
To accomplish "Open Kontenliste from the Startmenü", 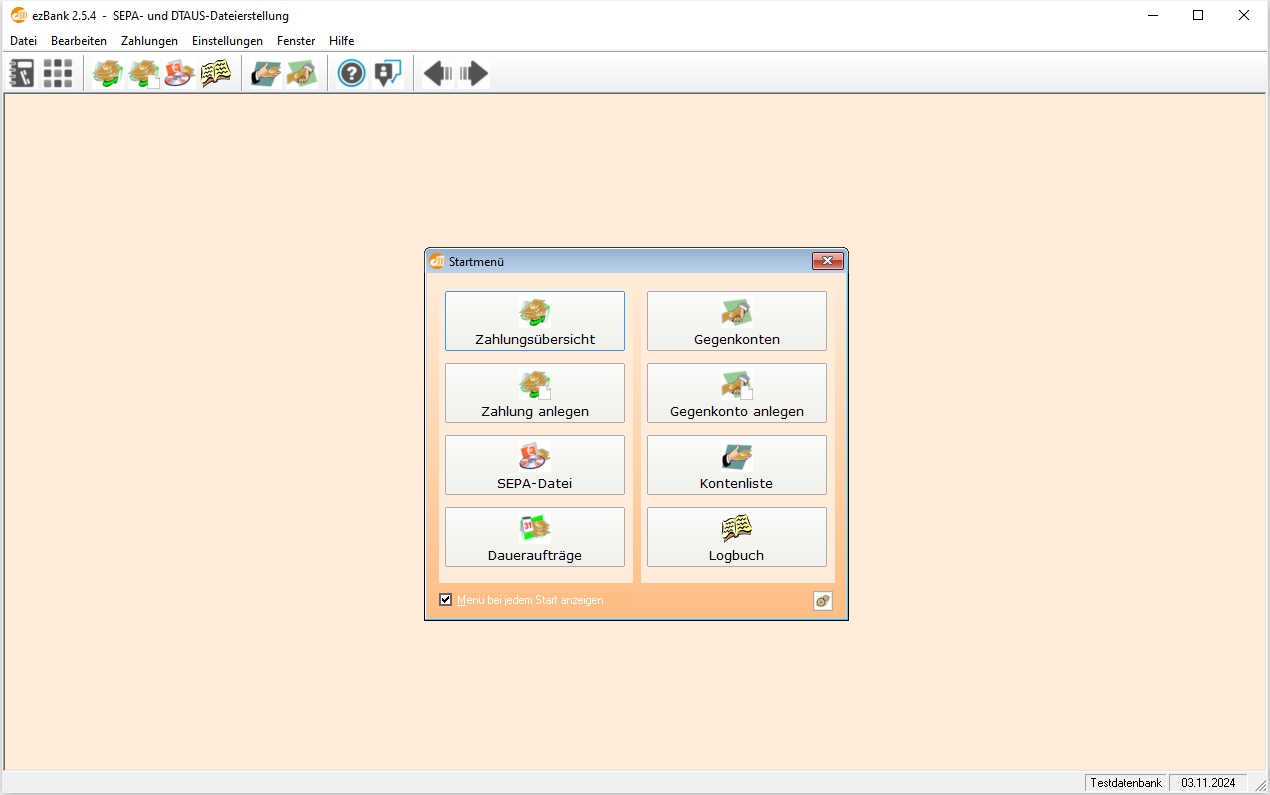I will pyautogui.click(x=737, y=465).
